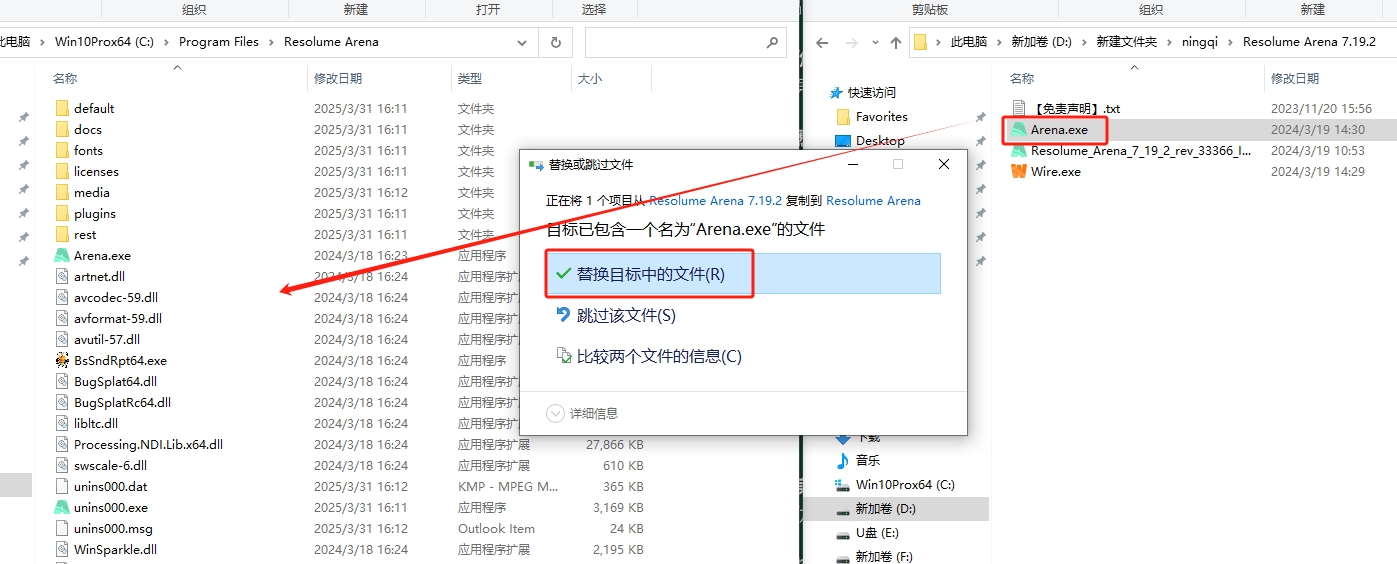Click the BsSndRpt64.exe bee icon
Image resolution: width=1397 pixels, height=564 pixels.
click(61, 360)
